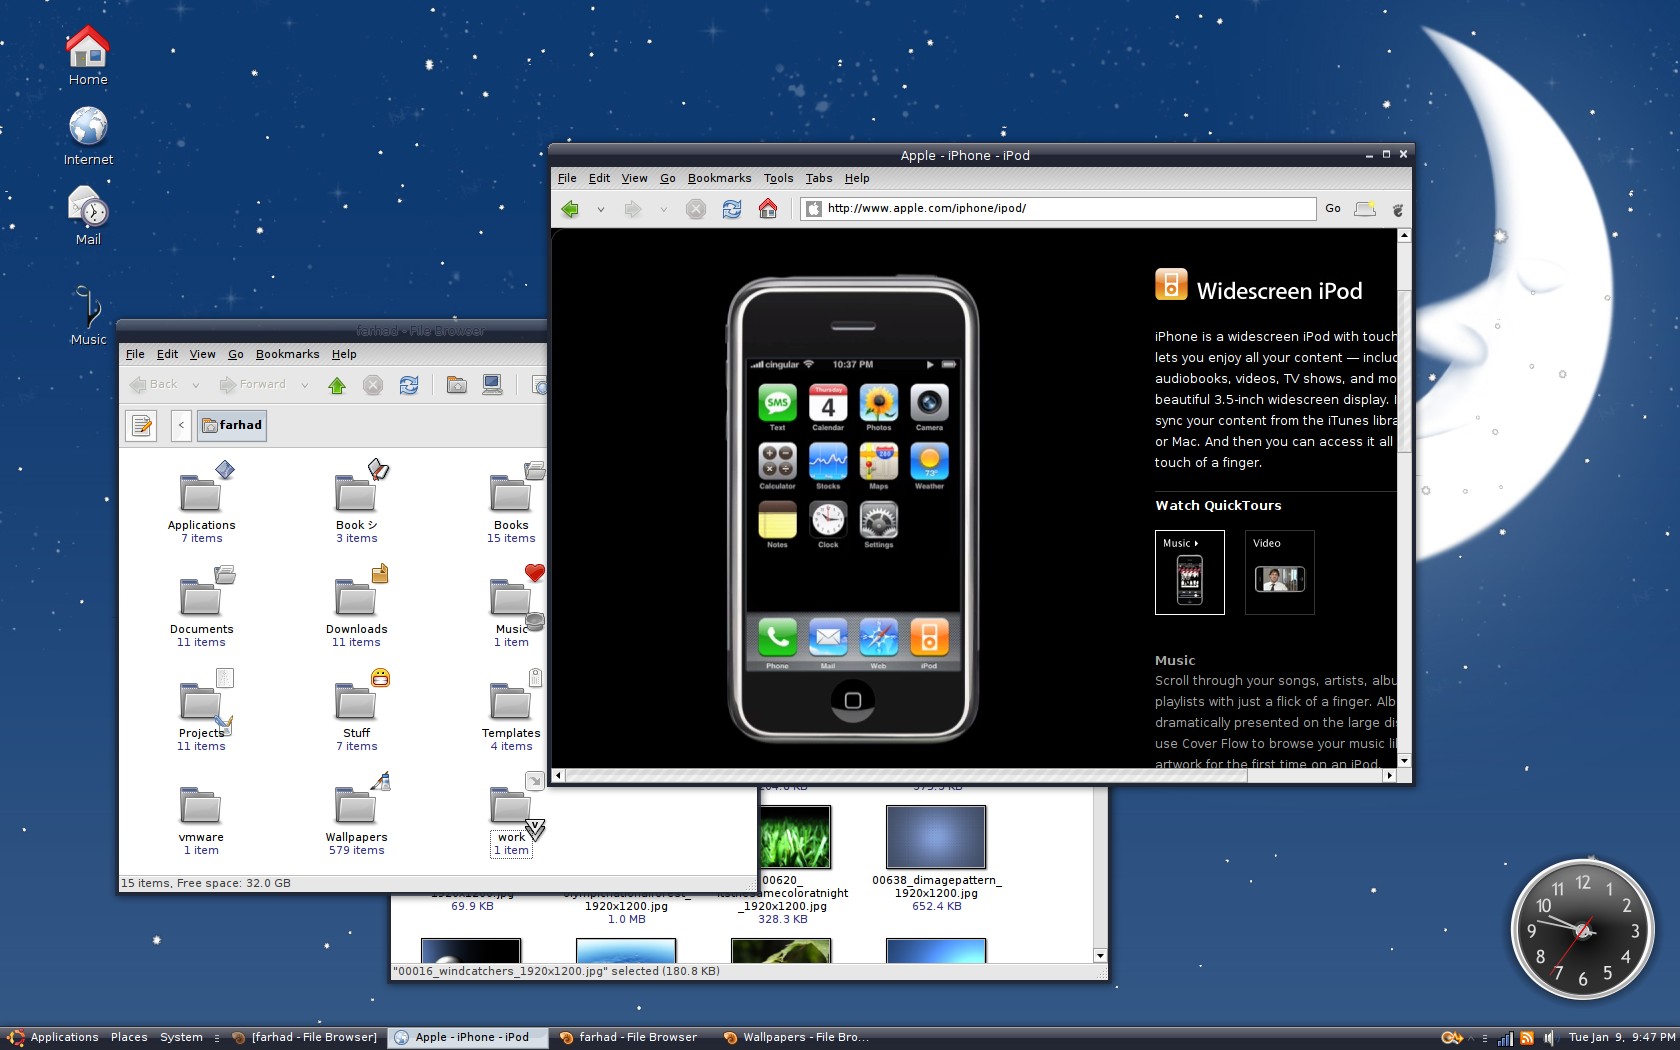The height and width of the screenshot is (1050, 1680).
Task: Open the Projects folder
Action: coord(201,710)
